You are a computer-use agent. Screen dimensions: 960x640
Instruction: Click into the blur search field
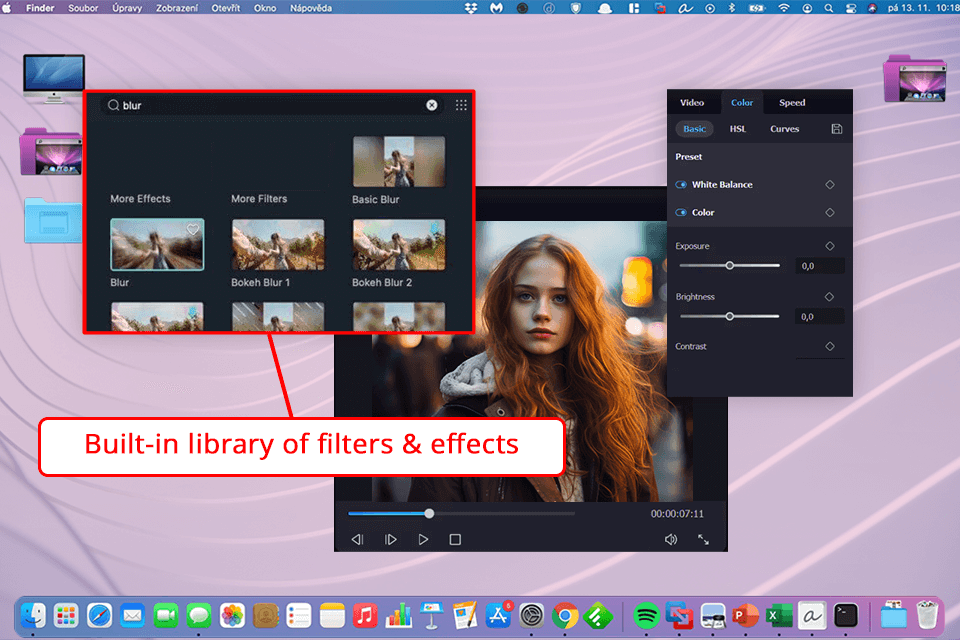(x=272, y=105)
